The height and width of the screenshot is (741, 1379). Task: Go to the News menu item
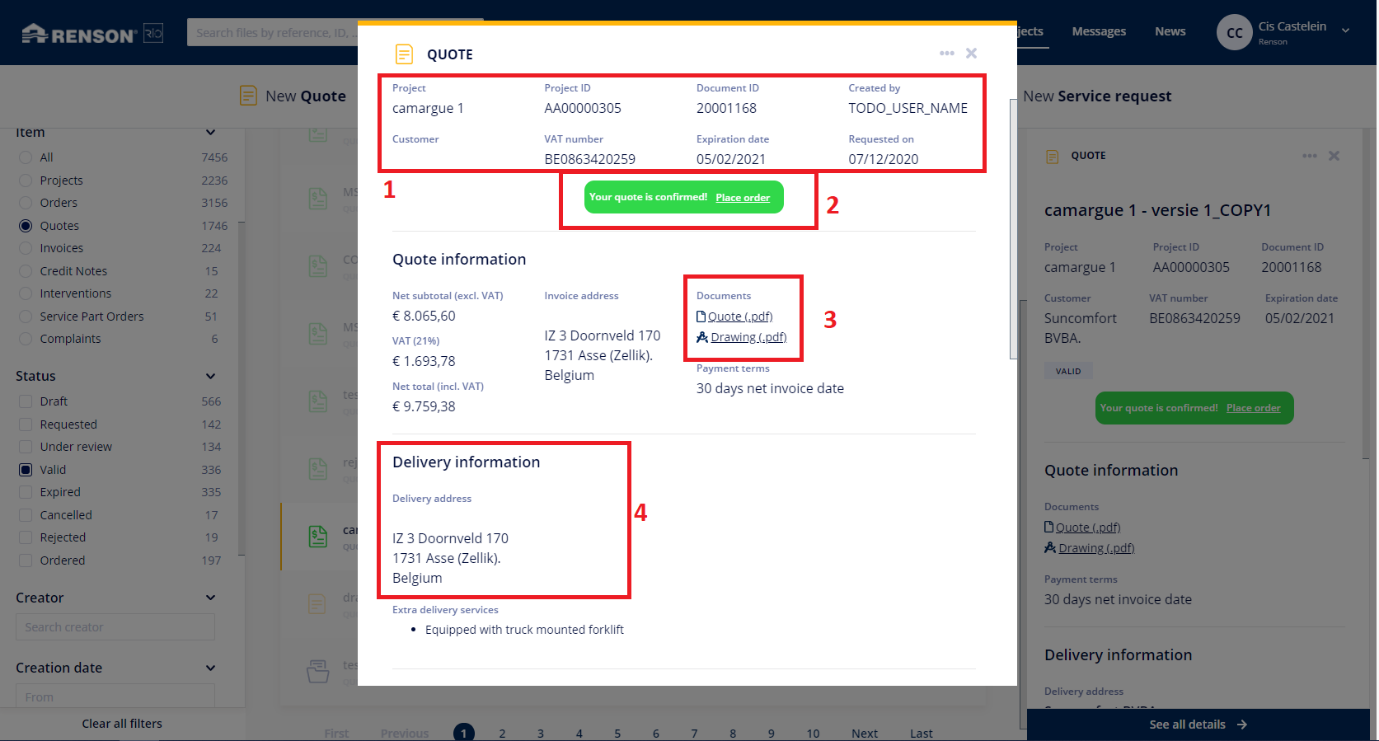[1170, 32]
